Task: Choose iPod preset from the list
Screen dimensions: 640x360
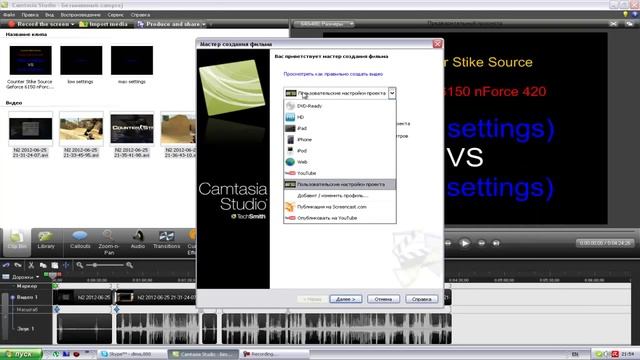Action: coord(340,151)
